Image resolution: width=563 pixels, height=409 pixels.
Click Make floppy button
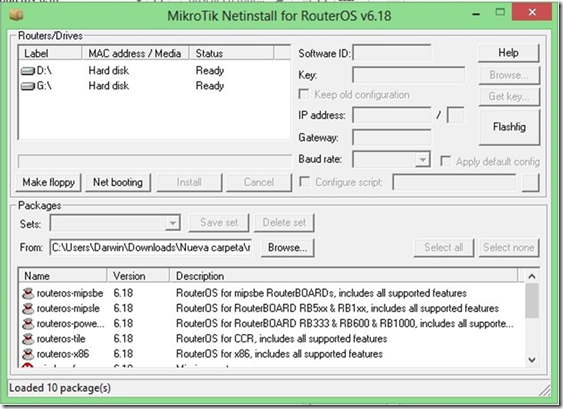tap(48, 182)
